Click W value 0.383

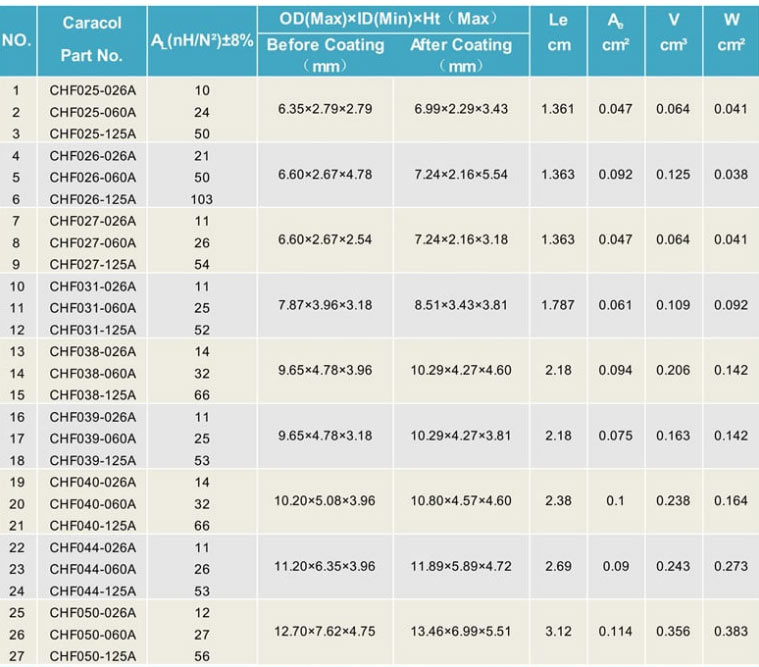(x=731, y=632)
